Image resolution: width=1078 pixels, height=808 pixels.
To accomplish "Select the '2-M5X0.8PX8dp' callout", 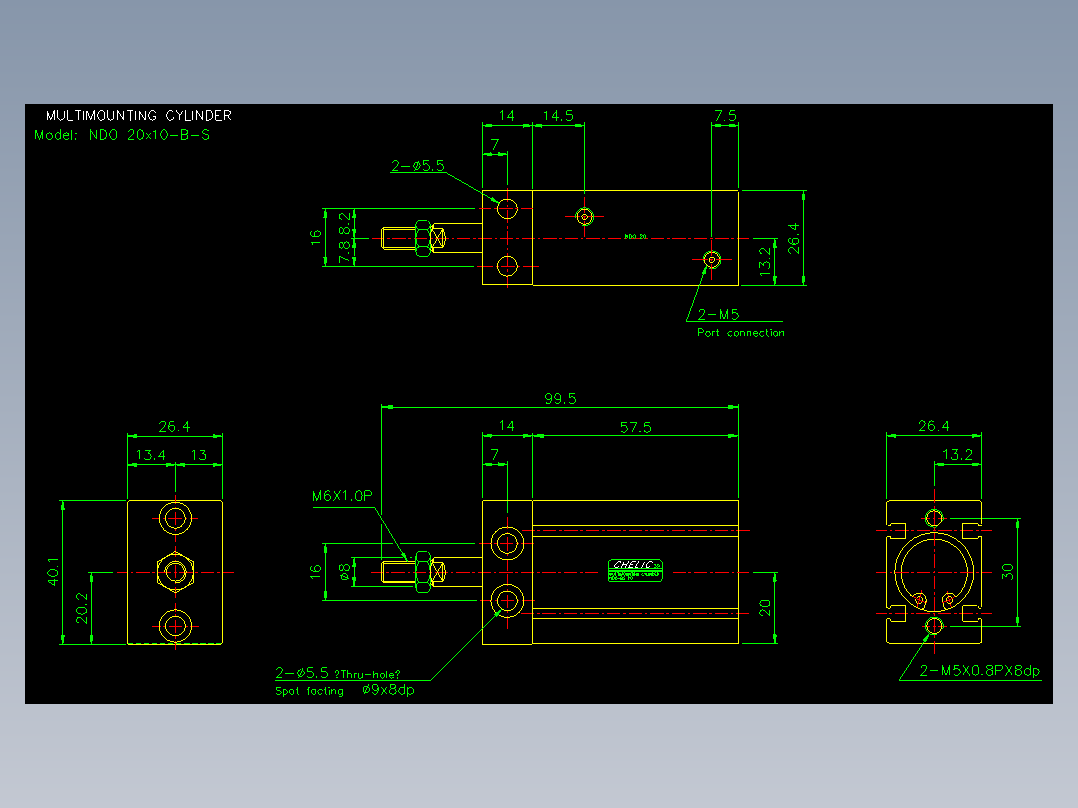I will [980, 670].
